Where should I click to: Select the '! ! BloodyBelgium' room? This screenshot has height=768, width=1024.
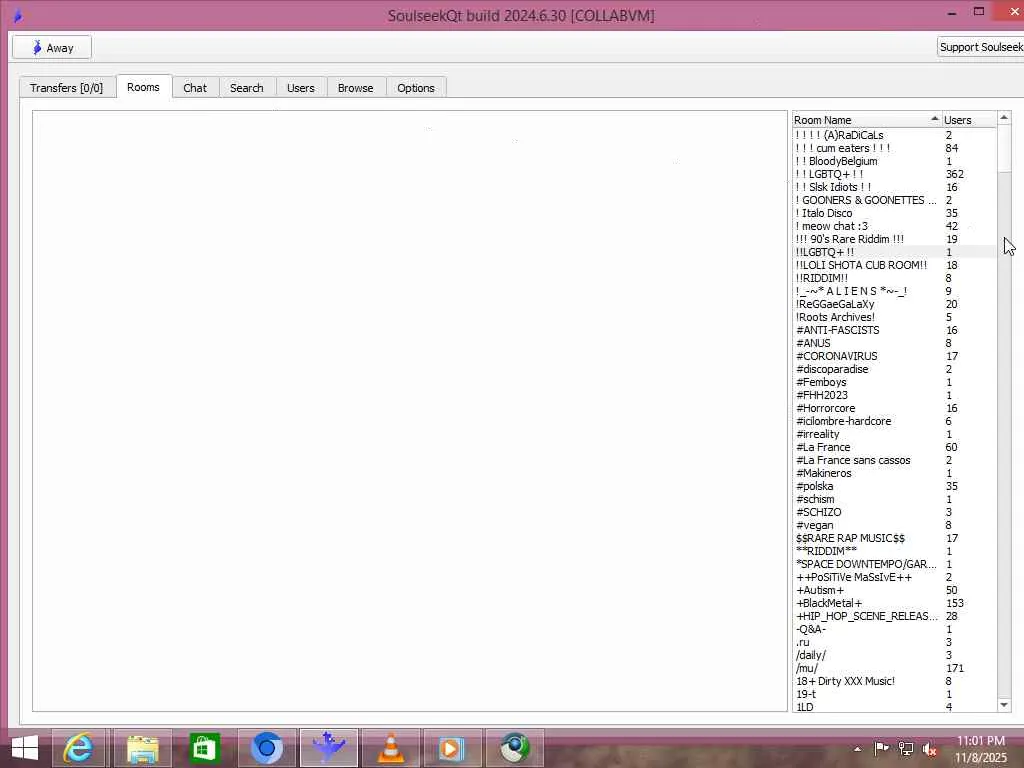coord(894,161)
